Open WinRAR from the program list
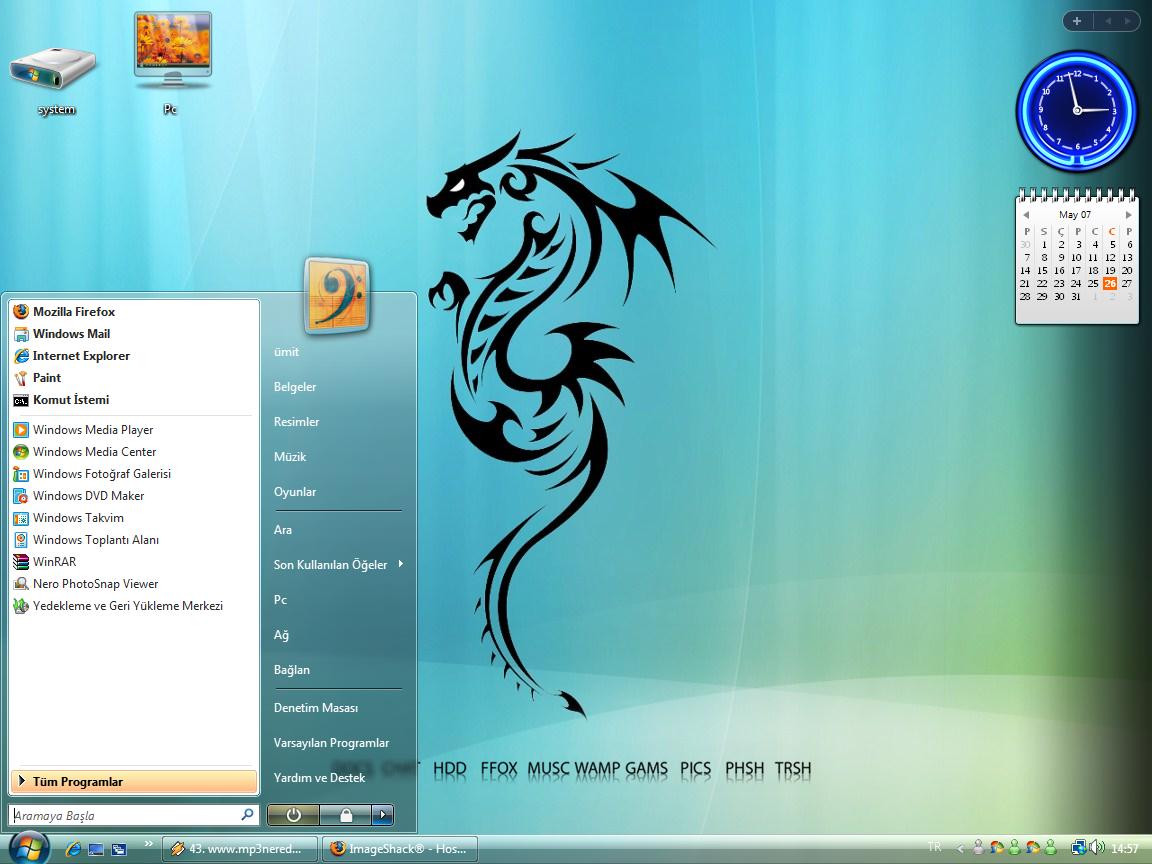The image size is (1152, 864). [x=53, y=562]
